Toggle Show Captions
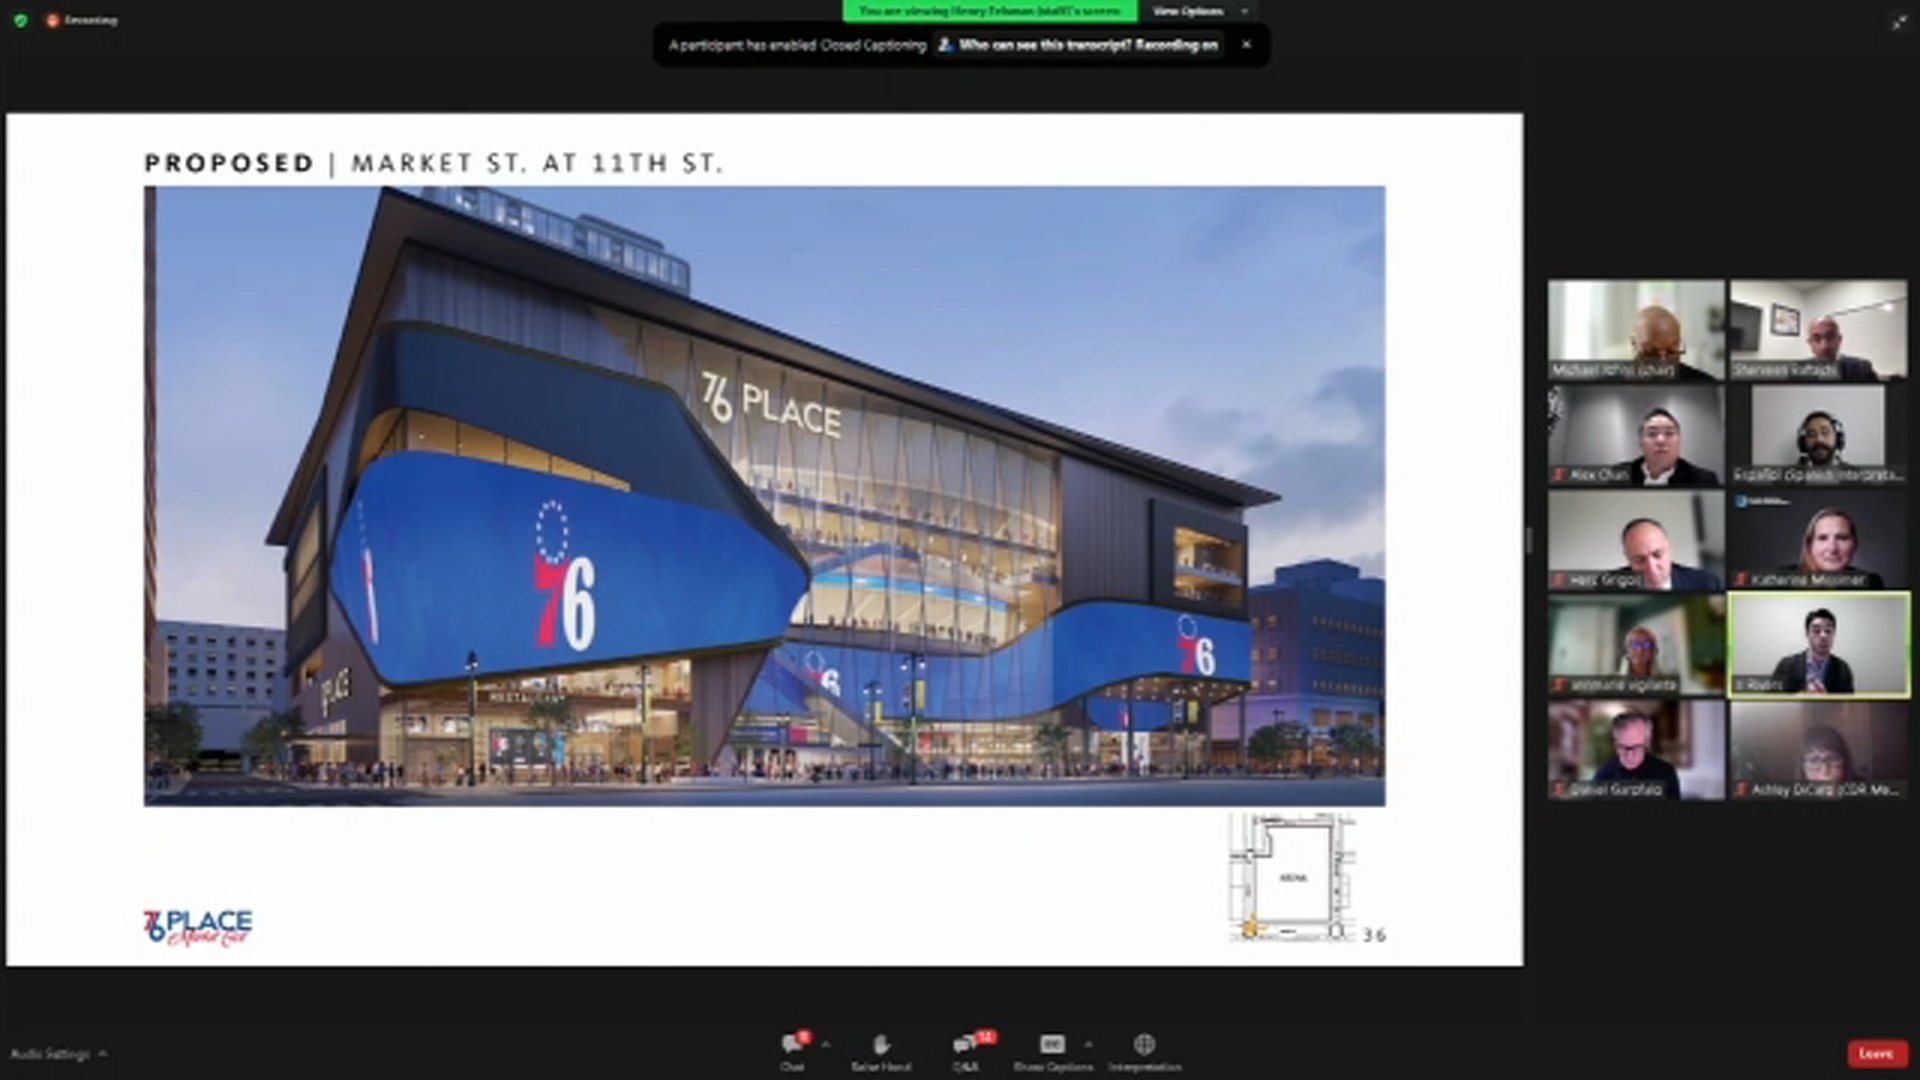This screenshot has width=1920, height=1080. [1052, 1051]
